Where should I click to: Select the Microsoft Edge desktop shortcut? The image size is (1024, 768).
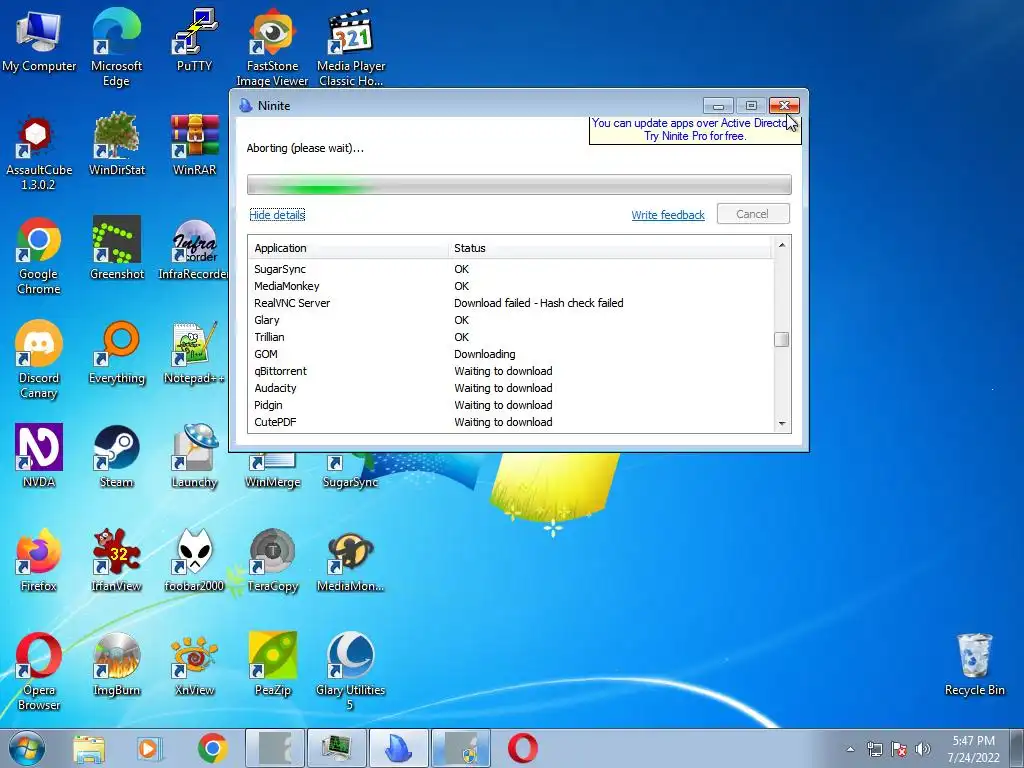(x=116, y=46)
